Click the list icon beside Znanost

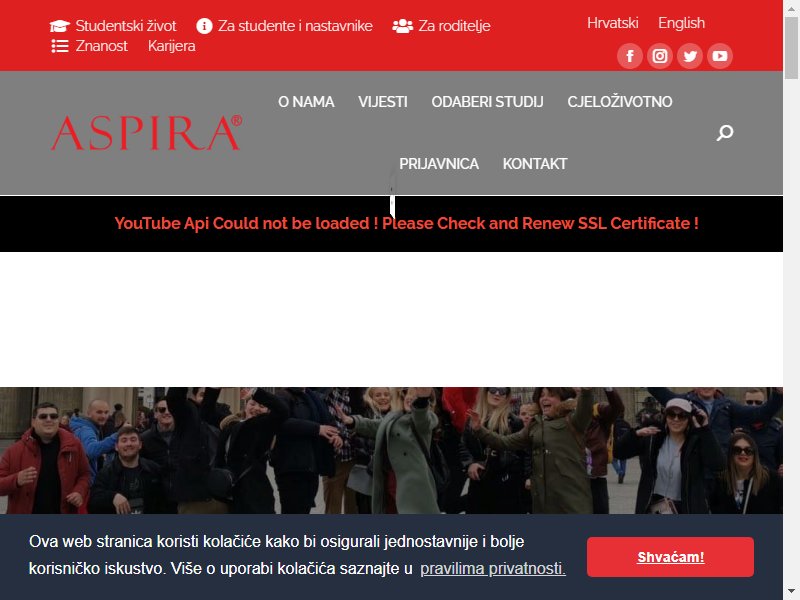point(60,46)
